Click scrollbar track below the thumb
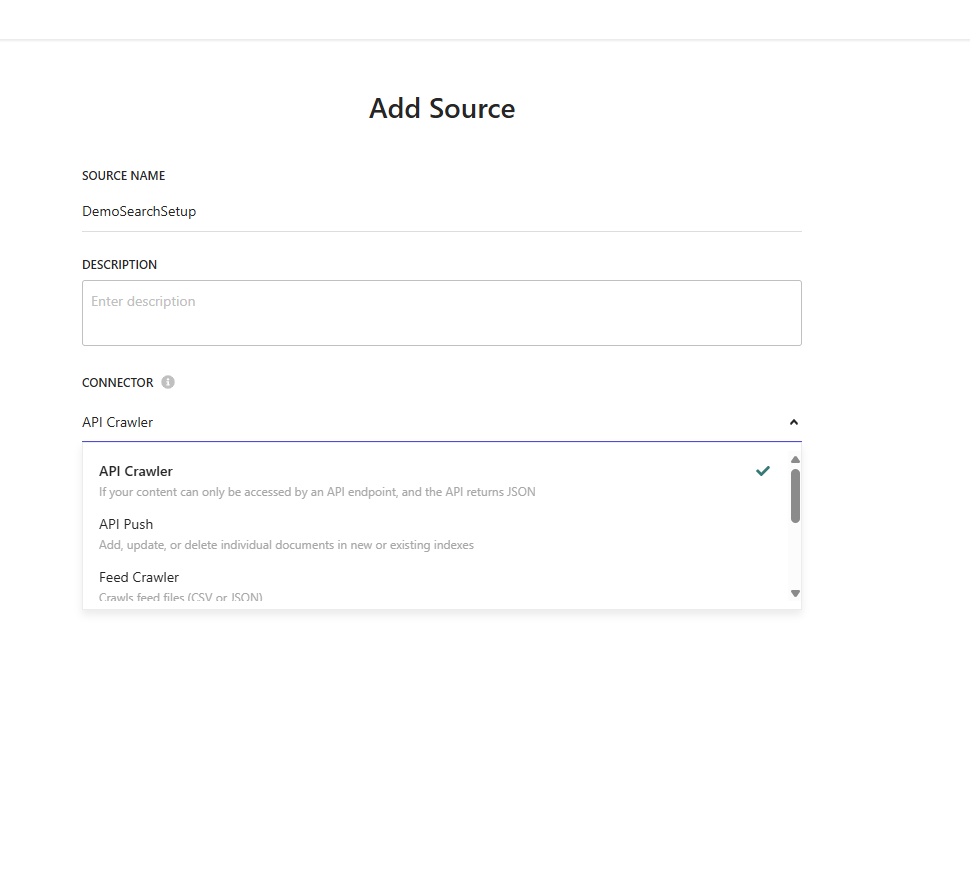 coord(795,555)
